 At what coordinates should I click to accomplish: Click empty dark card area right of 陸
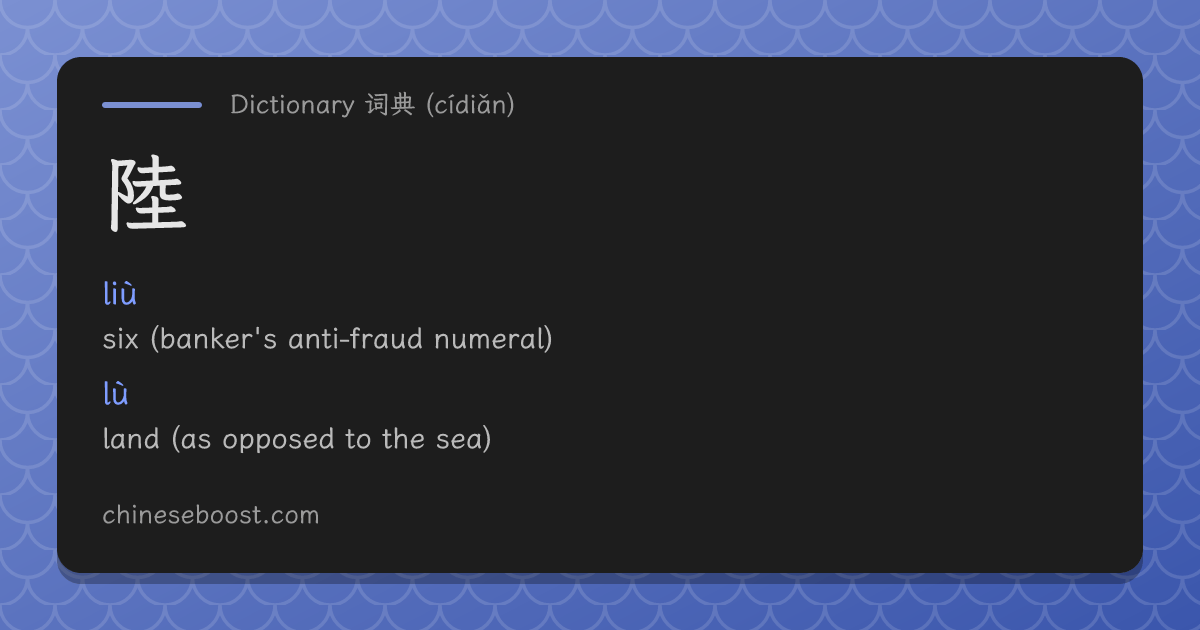tap(650, 200)
